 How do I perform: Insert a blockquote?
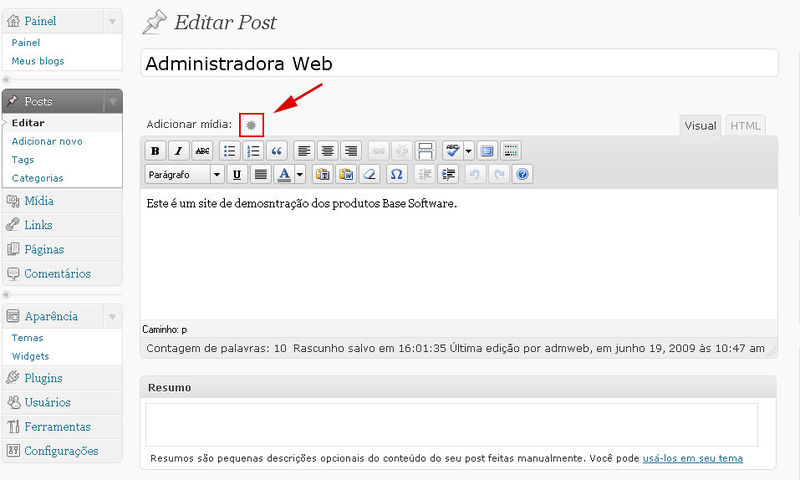(276, 151)
